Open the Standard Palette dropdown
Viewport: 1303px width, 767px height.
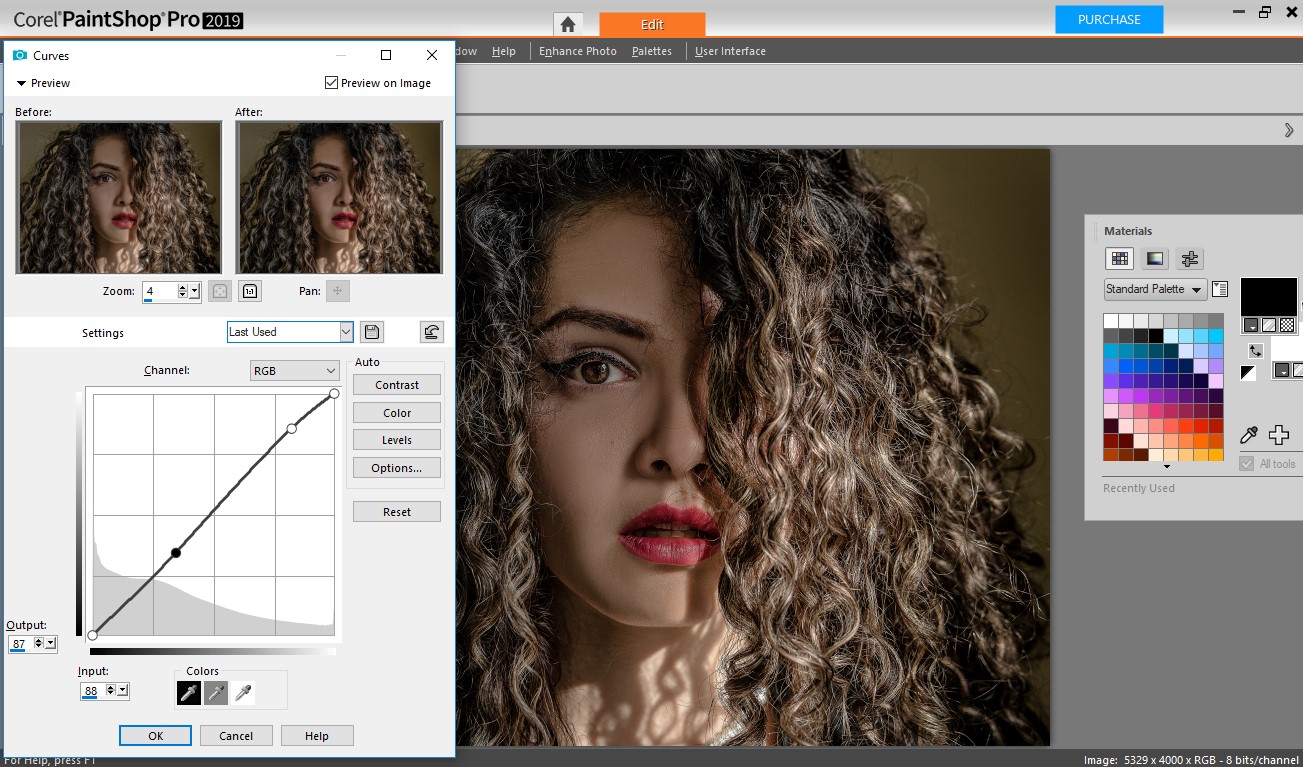[x=1154, y=289]
